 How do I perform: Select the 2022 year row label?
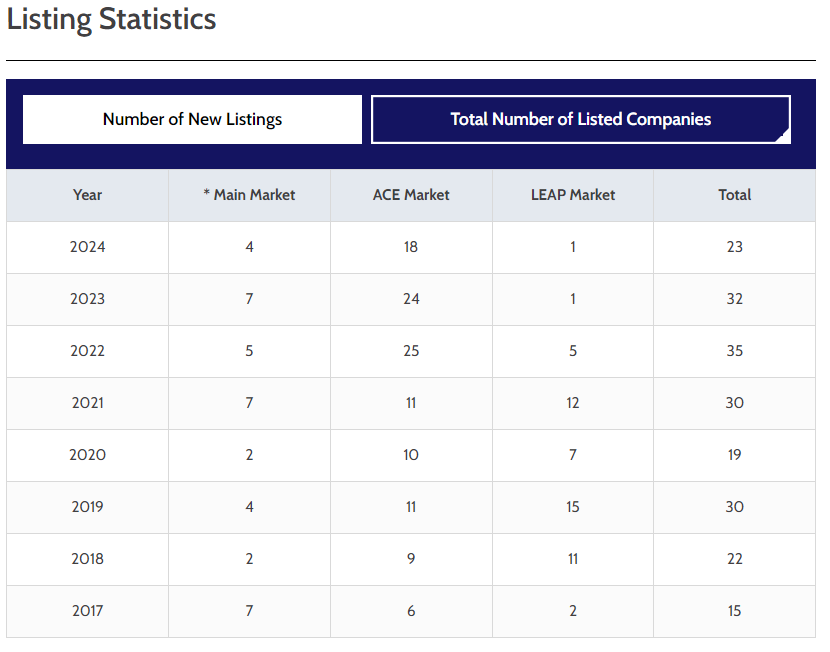[87, 351]
